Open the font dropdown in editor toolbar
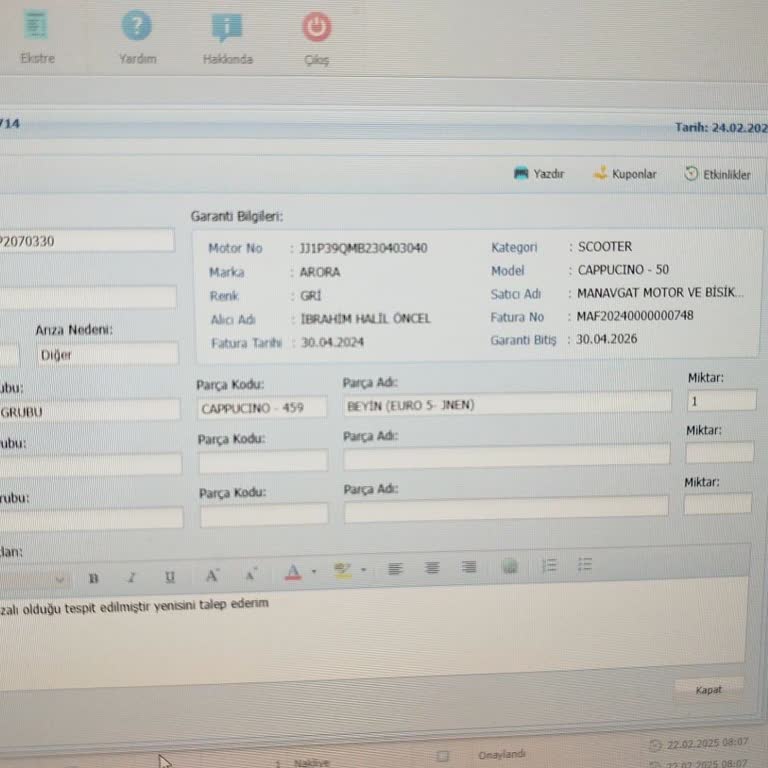This screenshot has height=768, width=768. (x=59, y=578)
